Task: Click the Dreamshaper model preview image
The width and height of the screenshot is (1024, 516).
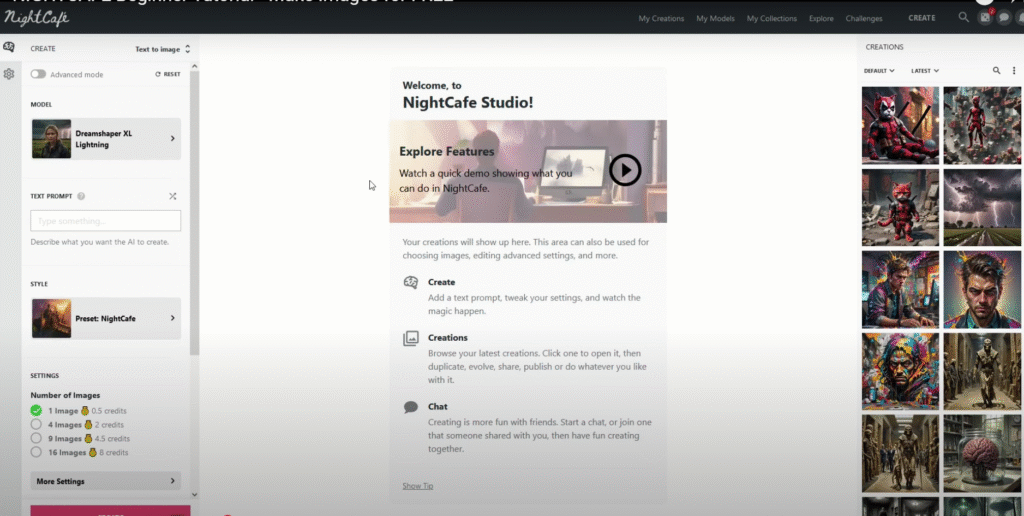Action: (52, 138)
